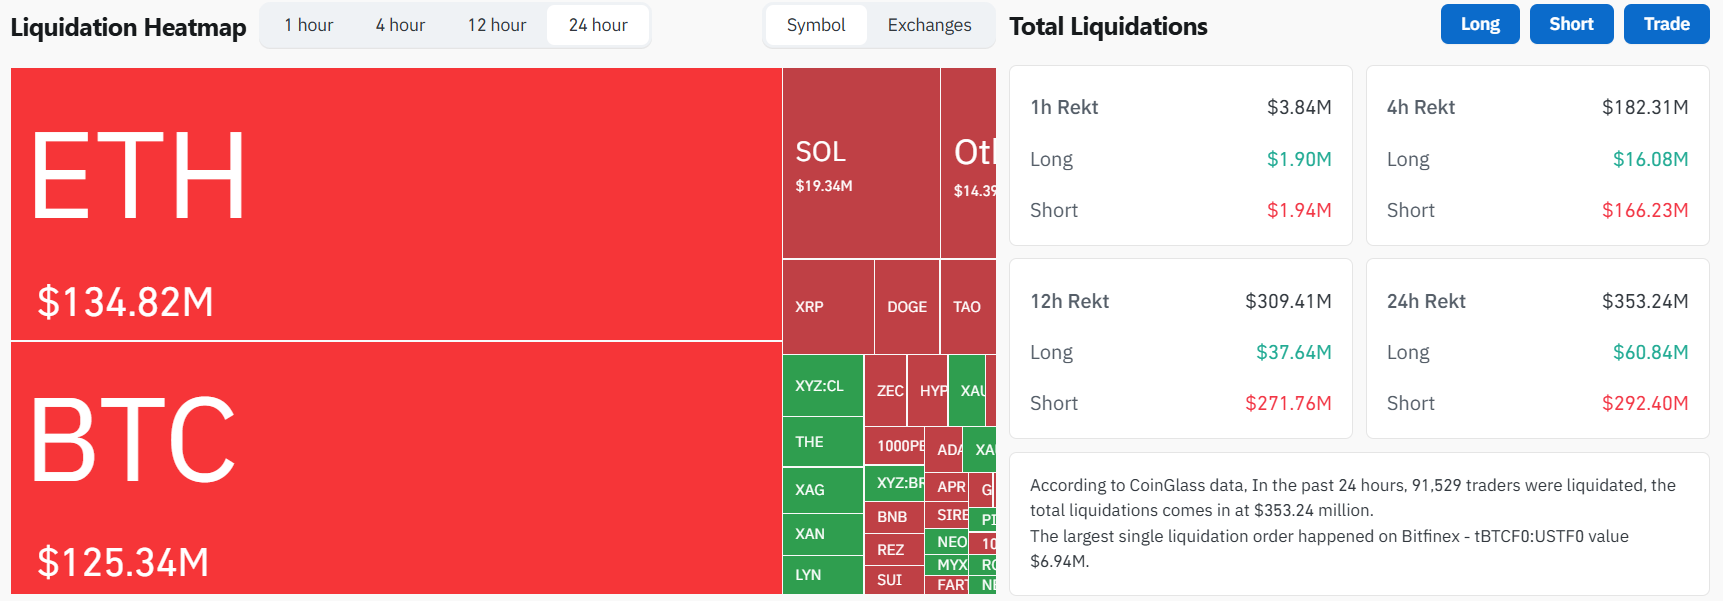Toggle heatmap view to Exchanges
The image size is (1723, 601).
929,25
